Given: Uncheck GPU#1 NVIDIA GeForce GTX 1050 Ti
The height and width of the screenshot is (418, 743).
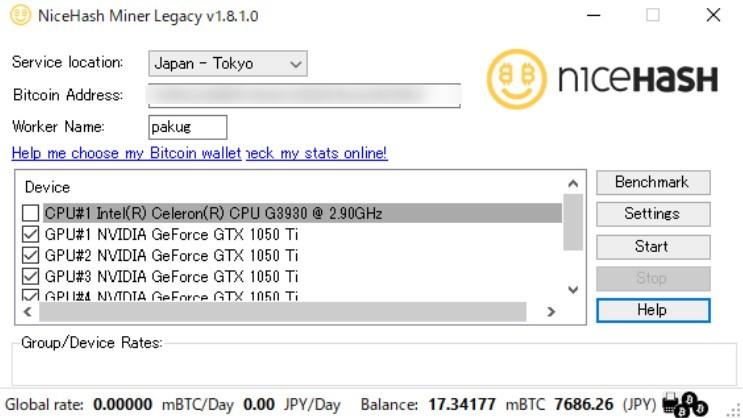Looking at the screenshot, I should pyautogui.click(x=30, y=234).
